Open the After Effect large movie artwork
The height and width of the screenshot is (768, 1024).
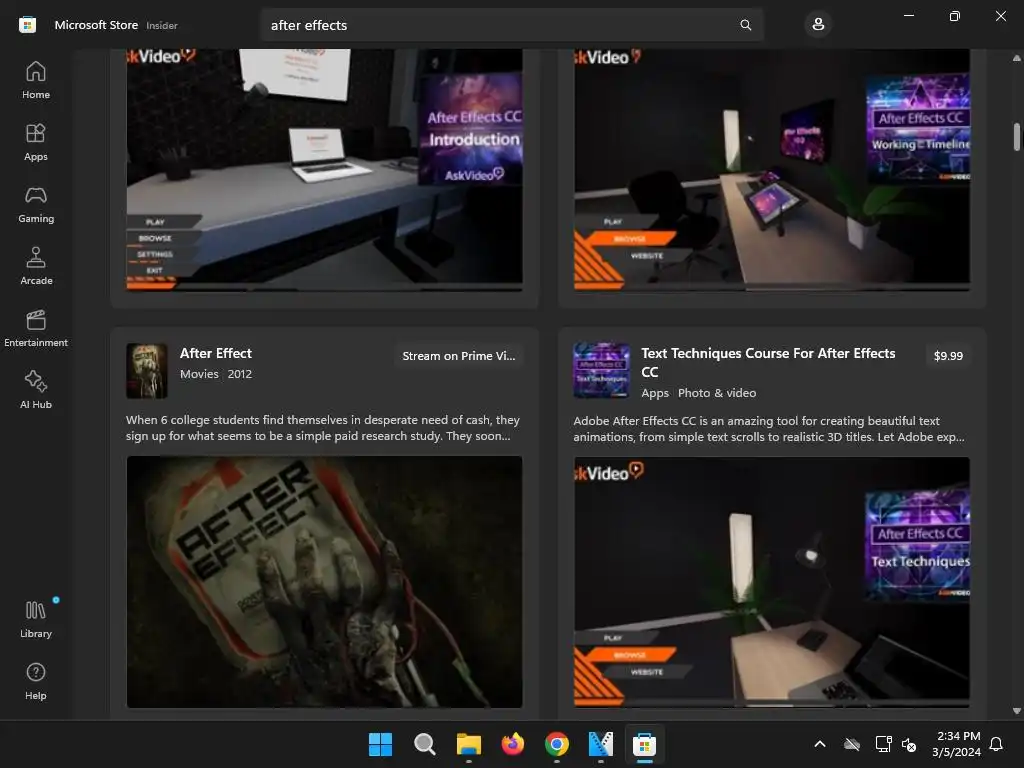tap(324, 582)
